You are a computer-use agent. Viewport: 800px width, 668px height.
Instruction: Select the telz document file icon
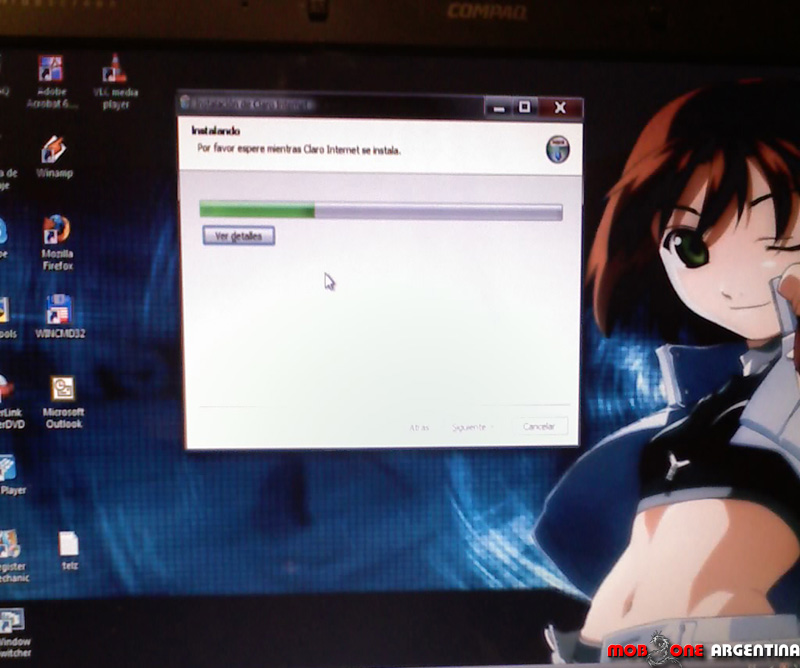(68, 544)
